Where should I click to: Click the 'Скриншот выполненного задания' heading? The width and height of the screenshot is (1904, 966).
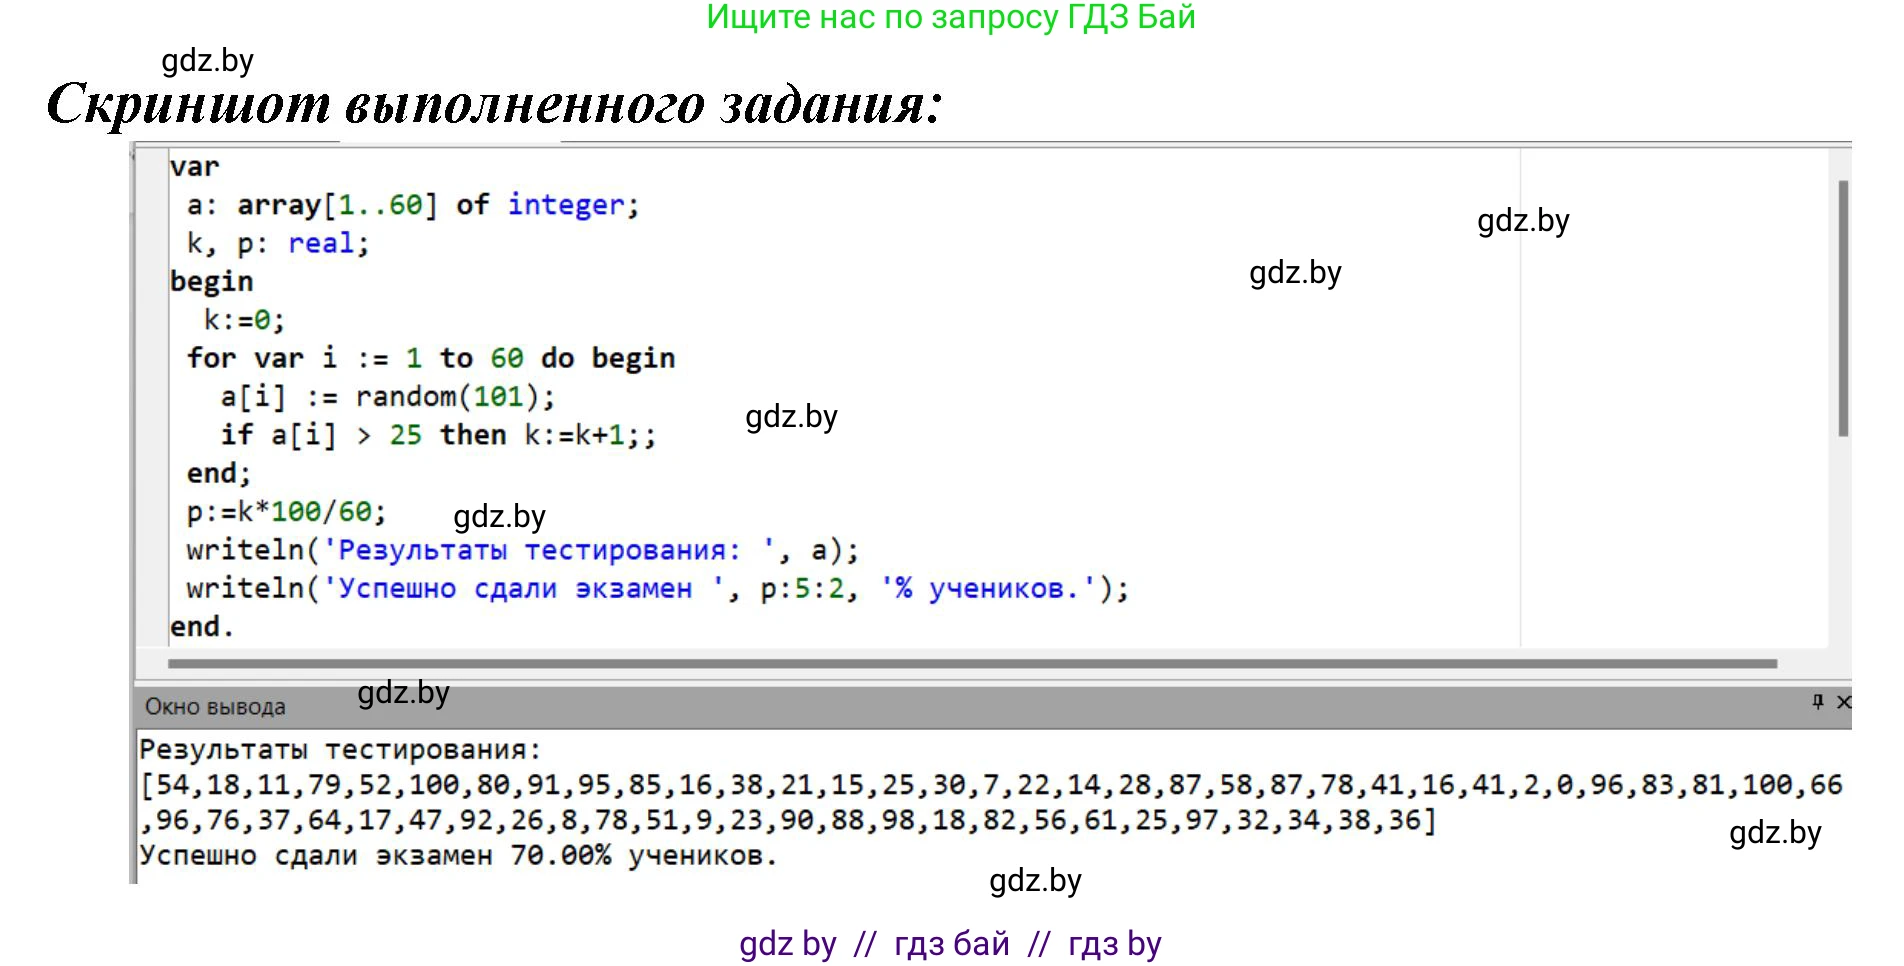[x=494, y=104]
